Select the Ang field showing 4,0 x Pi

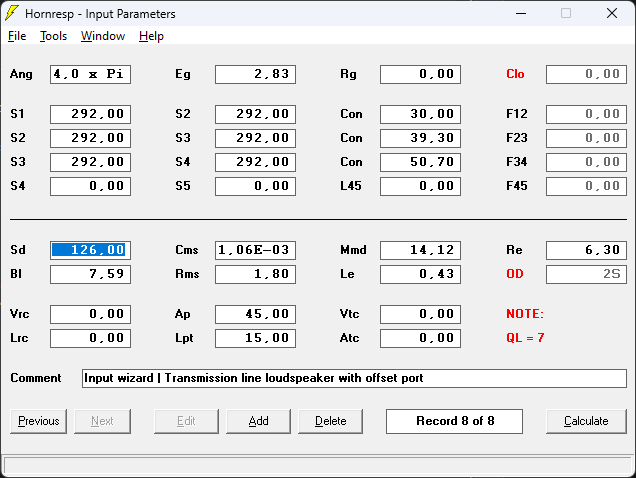tap(90, 74)
